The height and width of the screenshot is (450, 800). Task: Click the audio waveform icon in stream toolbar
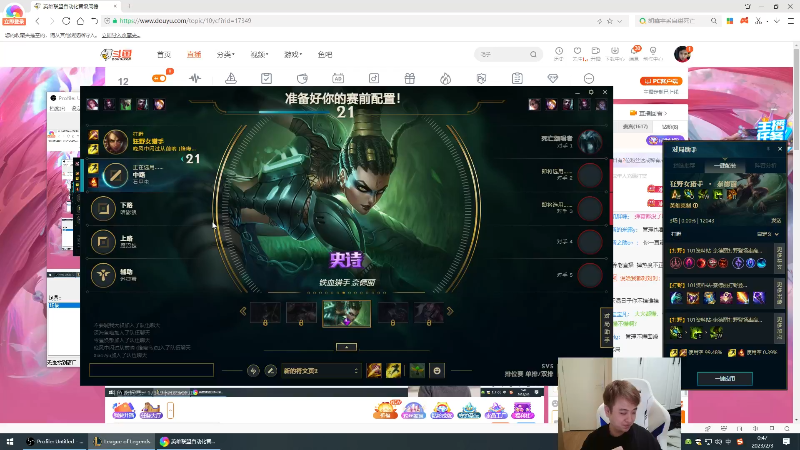click(195, 78)
